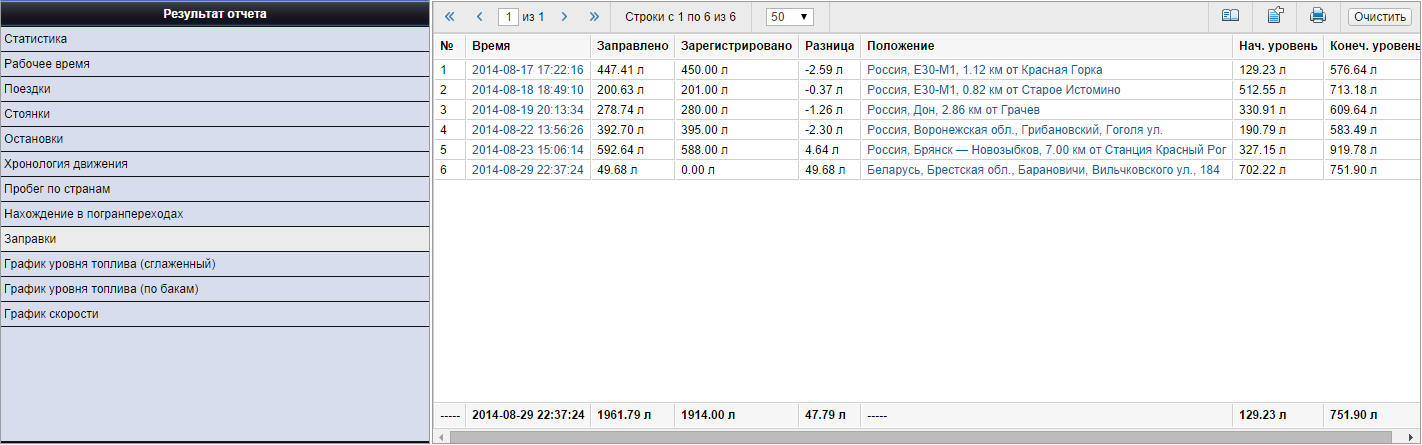1422x445 pixels.
Task: Click the export report file icon
Action: (x=1275, y=16)
